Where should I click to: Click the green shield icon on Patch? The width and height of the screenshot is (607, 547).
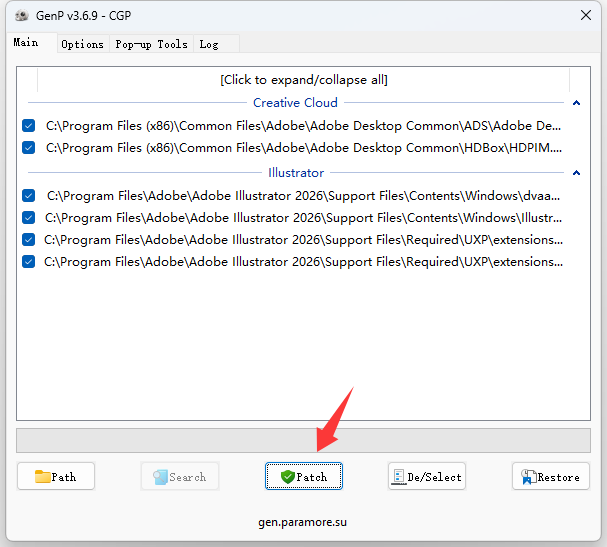288,477
